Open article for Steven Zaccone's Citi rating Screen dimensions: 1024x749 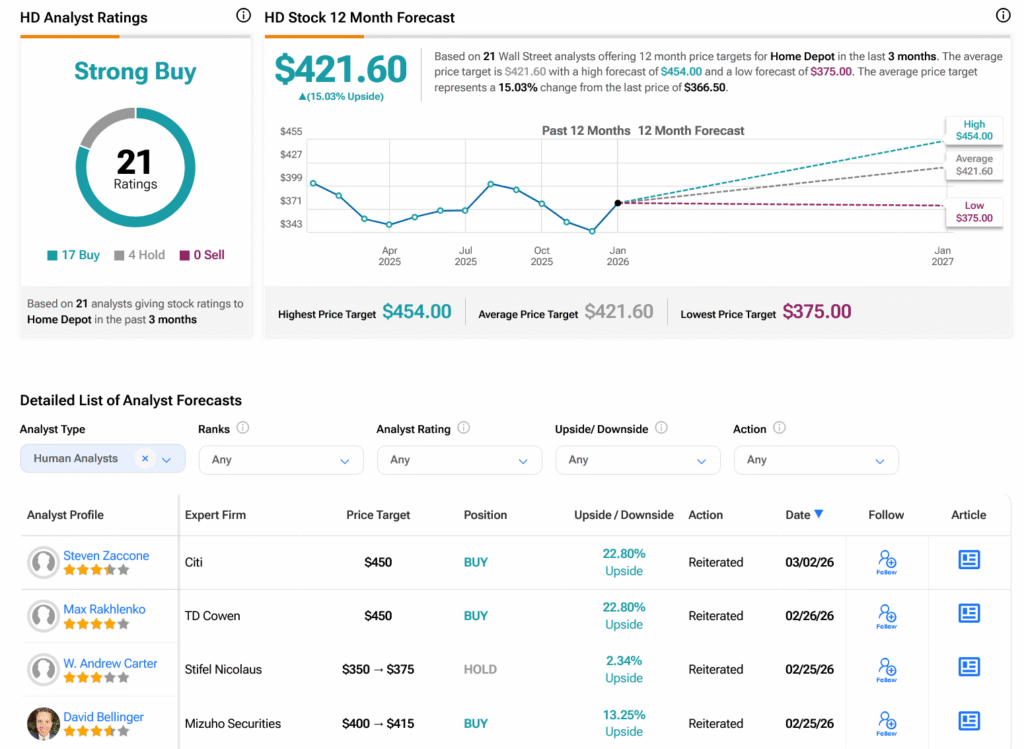pyautogui.click(x=968, y=560)
